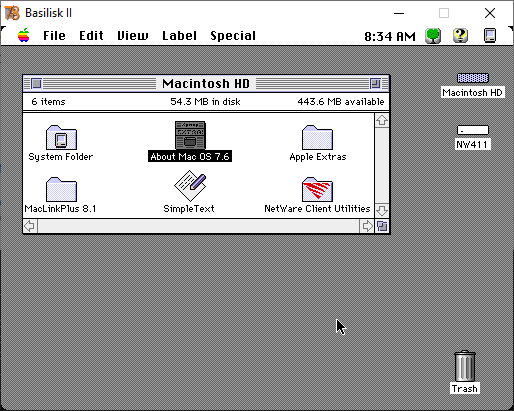Open the Apple menu
514x411 pixels.
24,35
